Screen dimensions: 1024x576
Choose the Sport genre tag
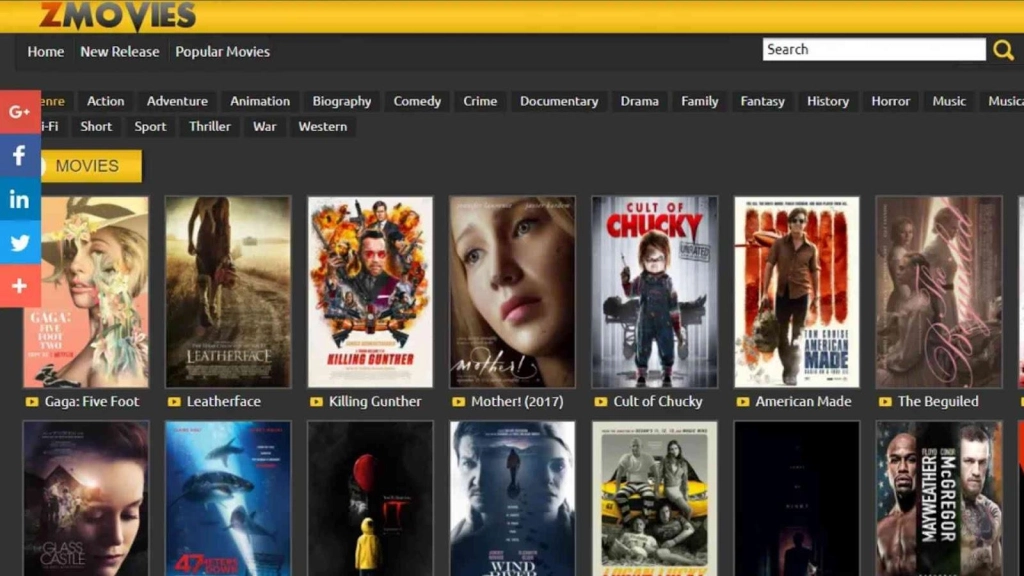tap(150, 127)
